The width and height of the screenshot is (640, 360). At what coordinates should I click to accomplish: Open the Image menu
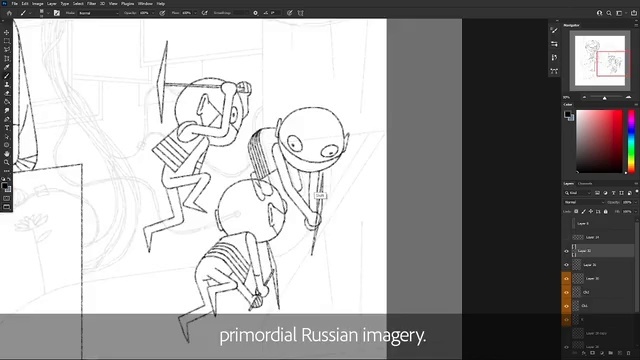[38, 4]
